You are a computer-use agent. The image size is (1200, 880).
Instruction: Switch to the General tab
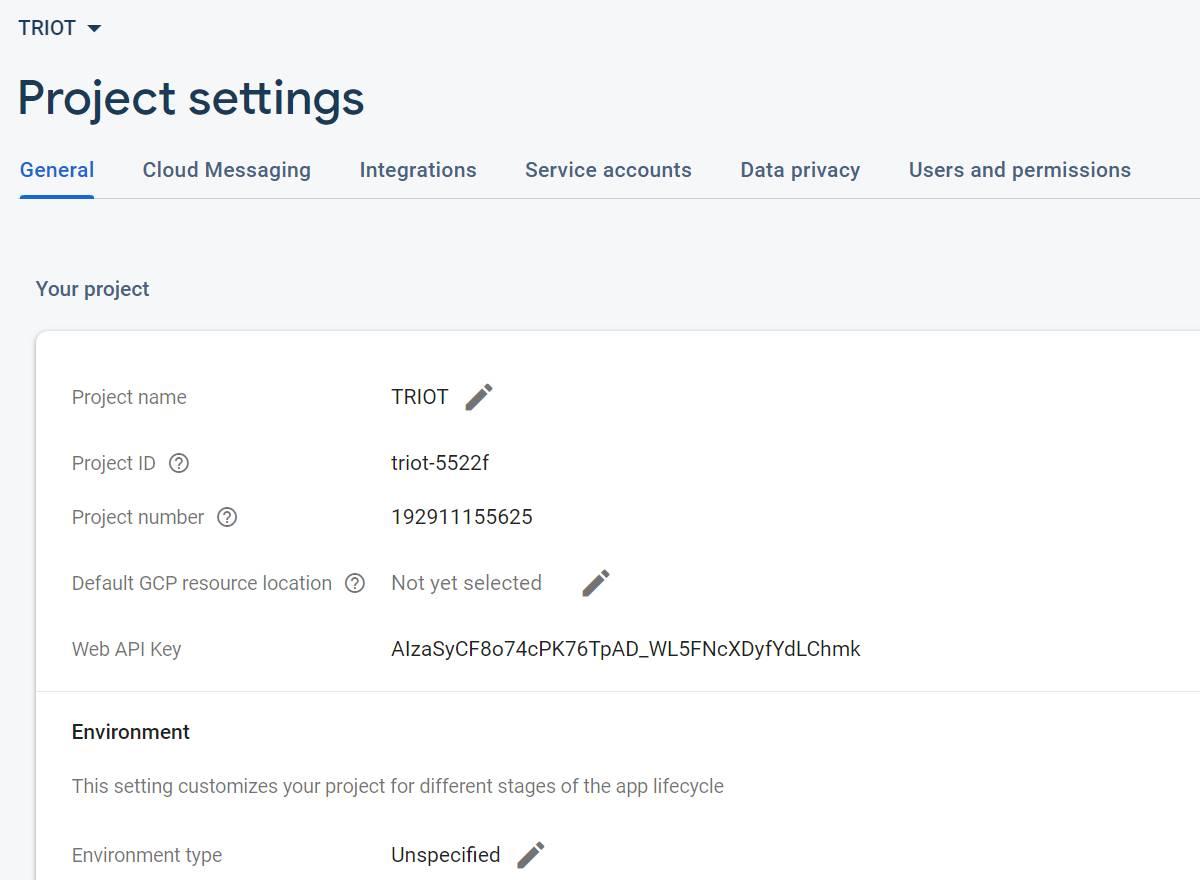click(57, 170)
